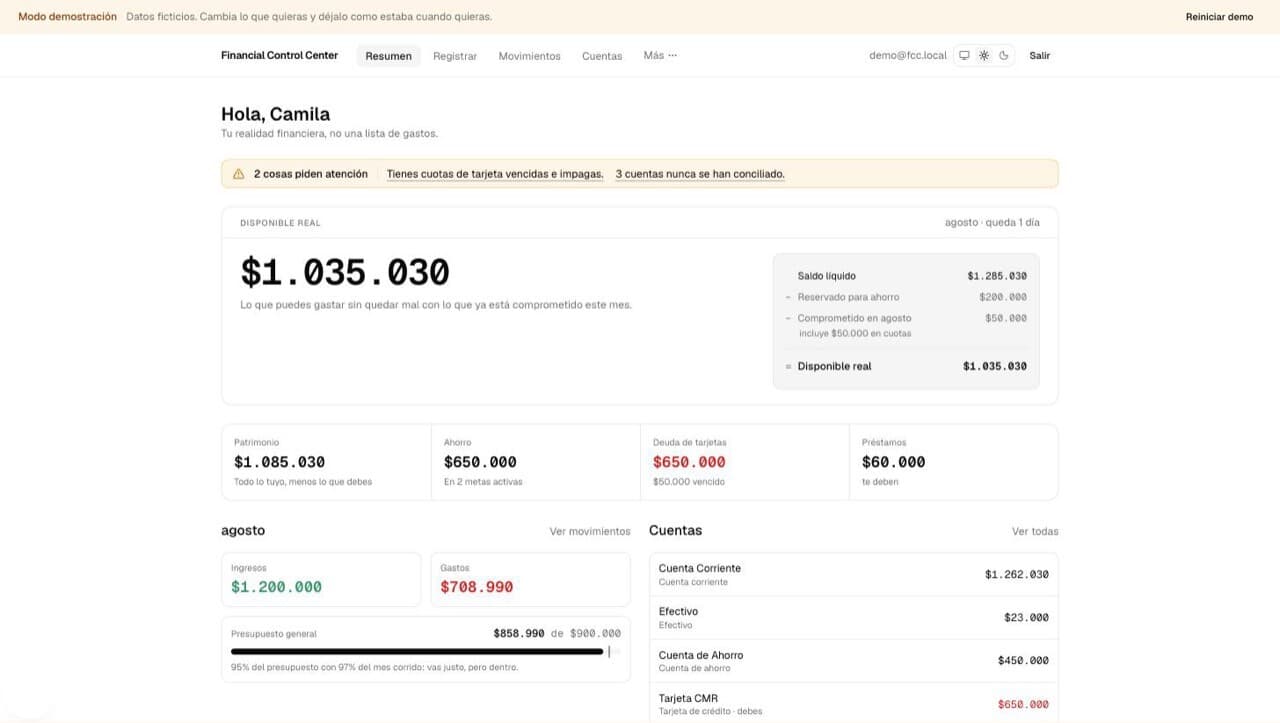Click the 'Hola, Camila' heading
Screen dimensions: 1280x723
tap(276, 114)
